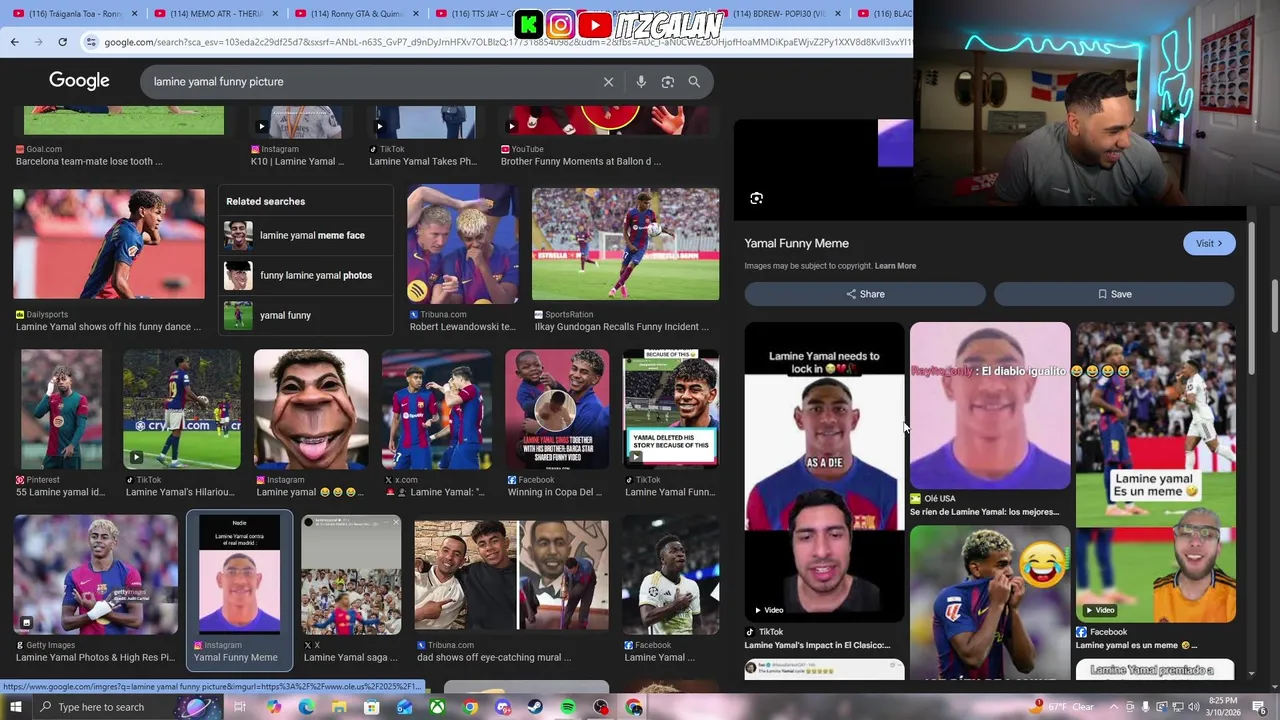
Task: Show hidden system tray icons
Action: pos(1114,707)
